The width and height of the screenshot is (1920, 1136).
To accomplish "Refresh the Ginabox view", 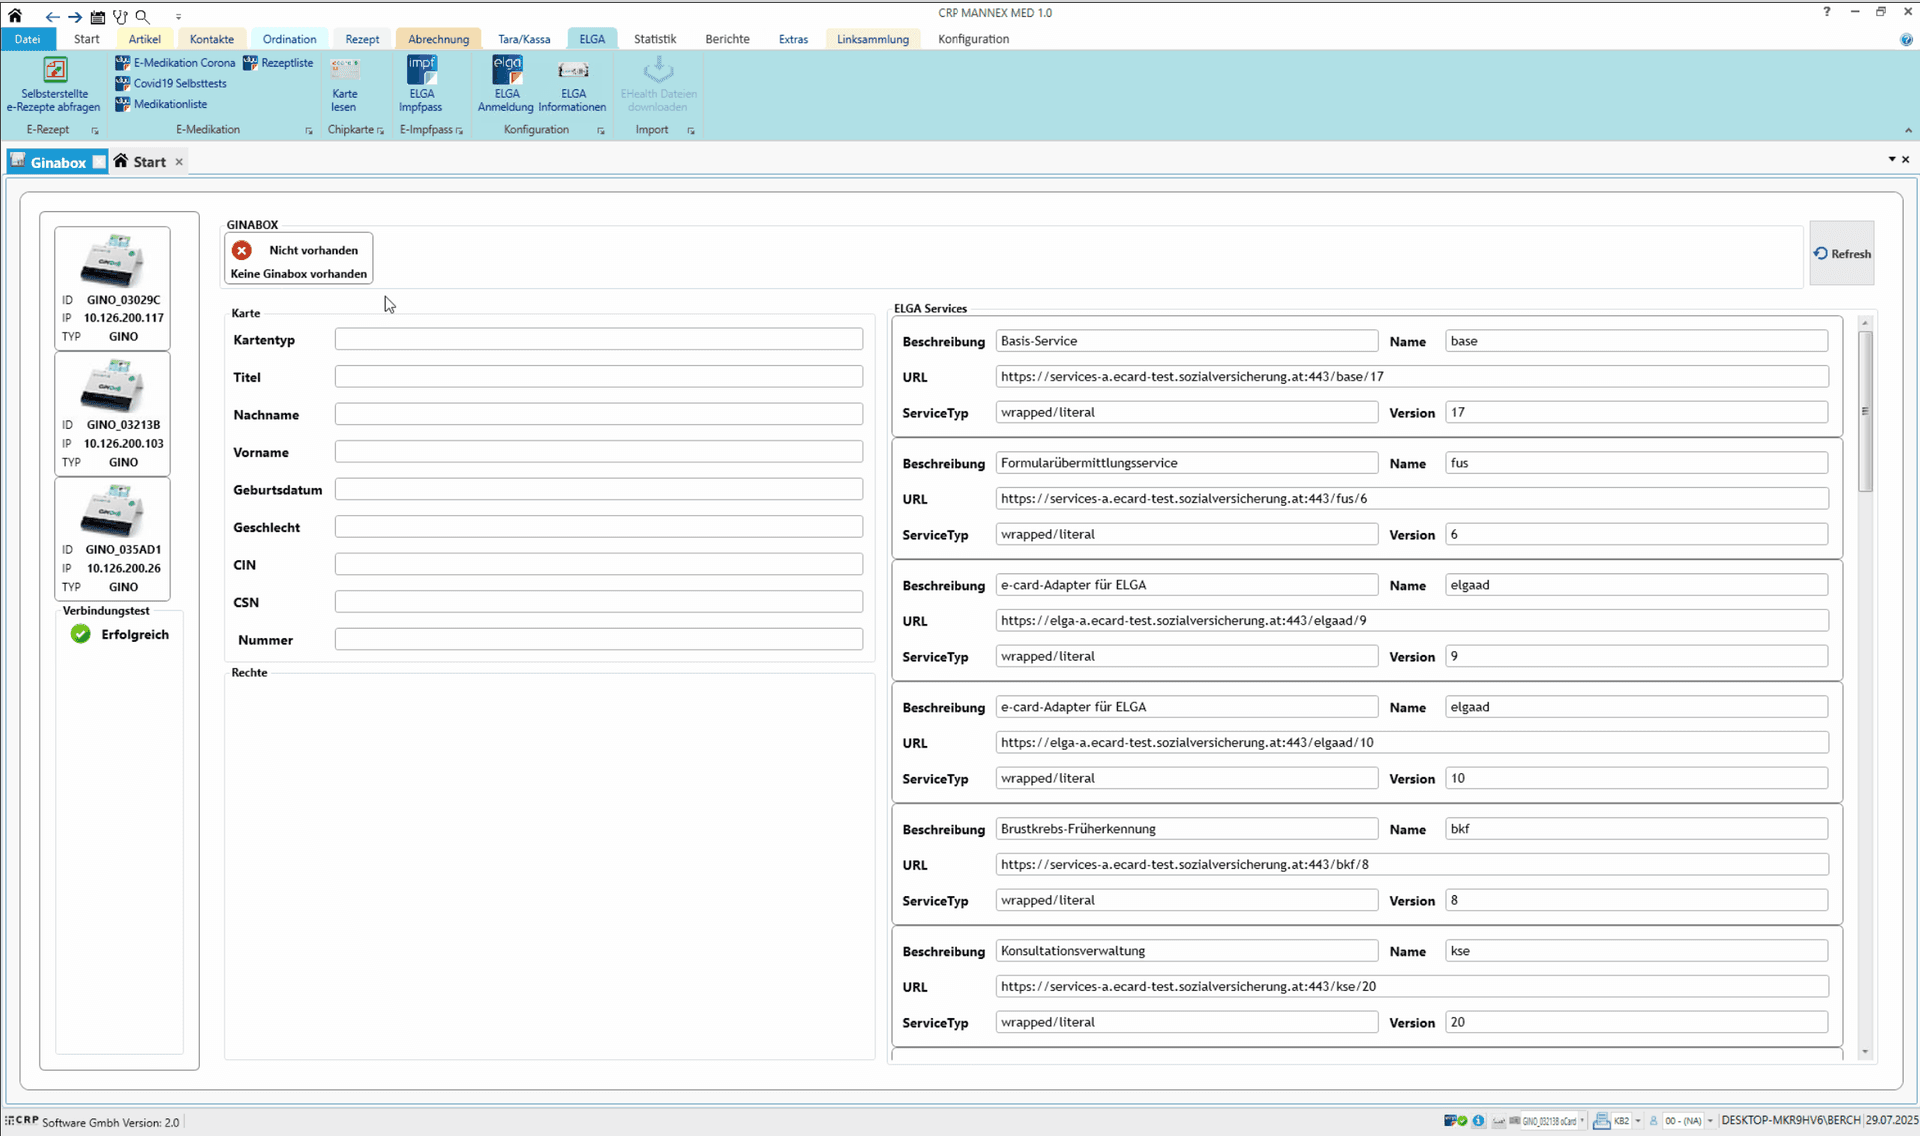I will pyautogui.click(x=1841, y=254).
